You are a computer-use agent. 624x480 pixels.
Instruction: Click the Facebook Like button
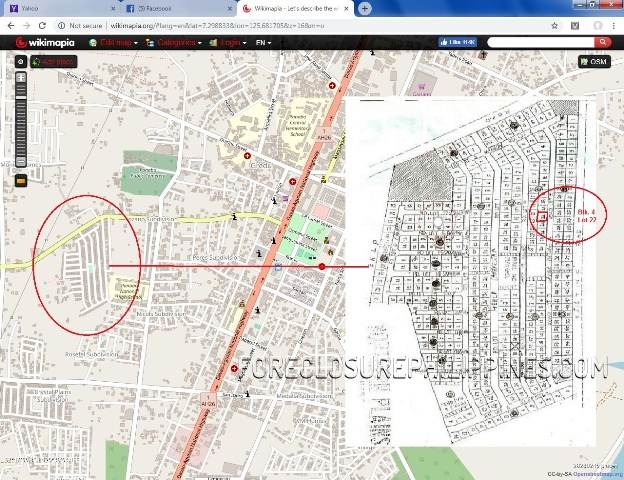pos(457,43)
